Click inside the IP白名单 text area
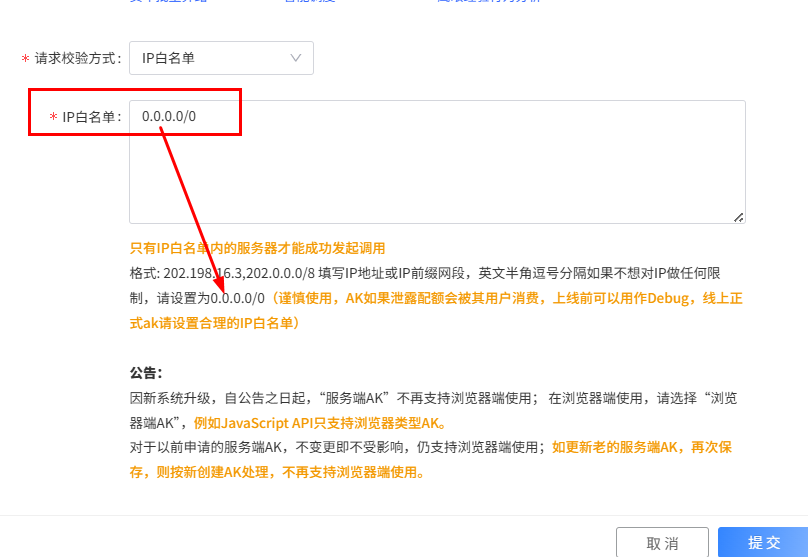This screenshot has width=808, height=558. click(x=437, y=162)
